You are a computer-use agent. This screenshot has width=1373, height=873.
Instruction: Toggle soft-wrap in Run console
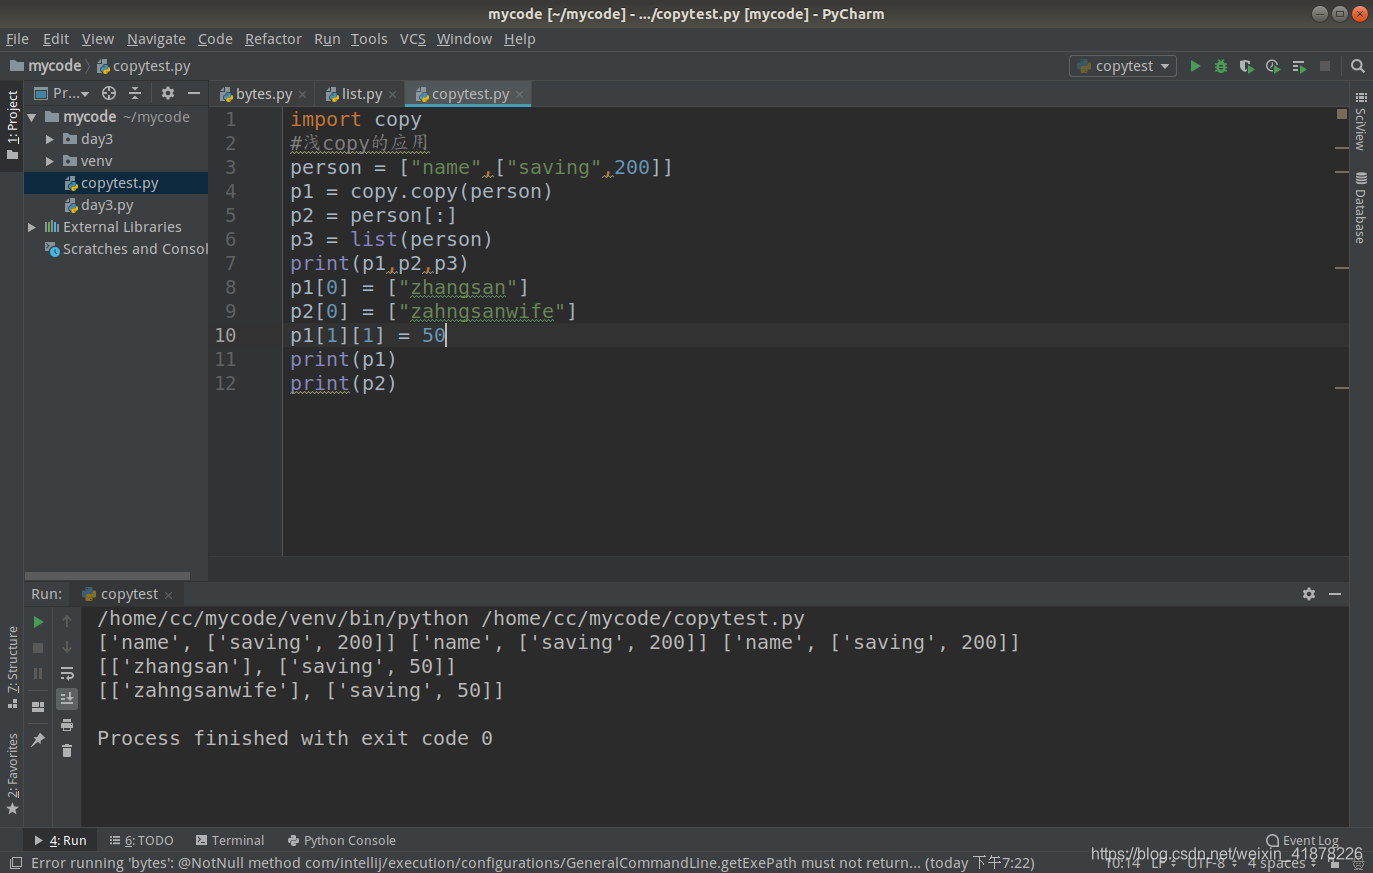[67, 673]
